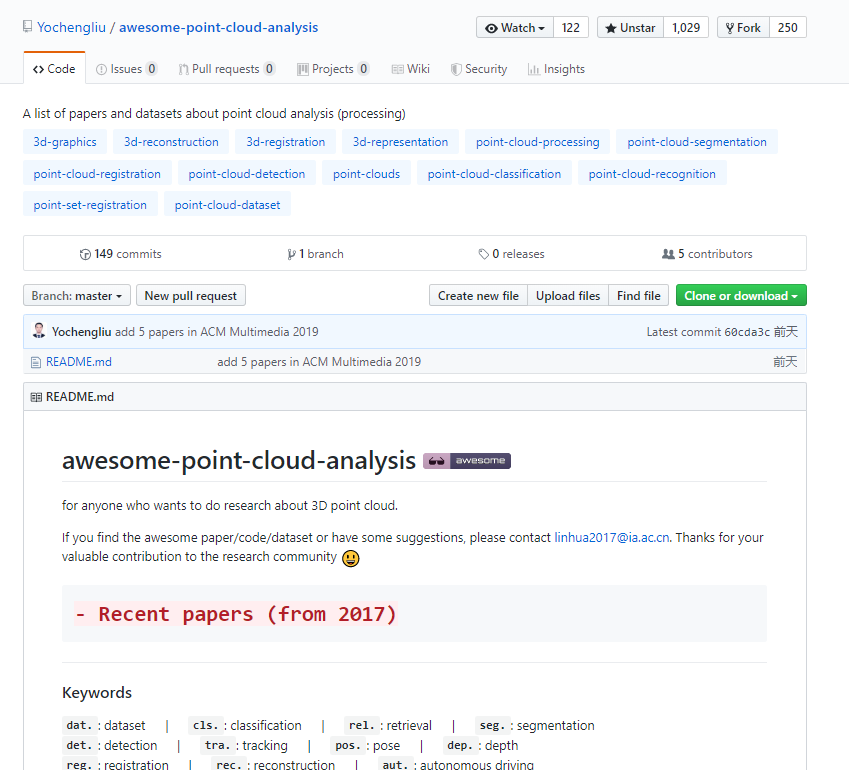Click the README.md header book icon
The width and height of the screenshot is (849, 770).
36,397
